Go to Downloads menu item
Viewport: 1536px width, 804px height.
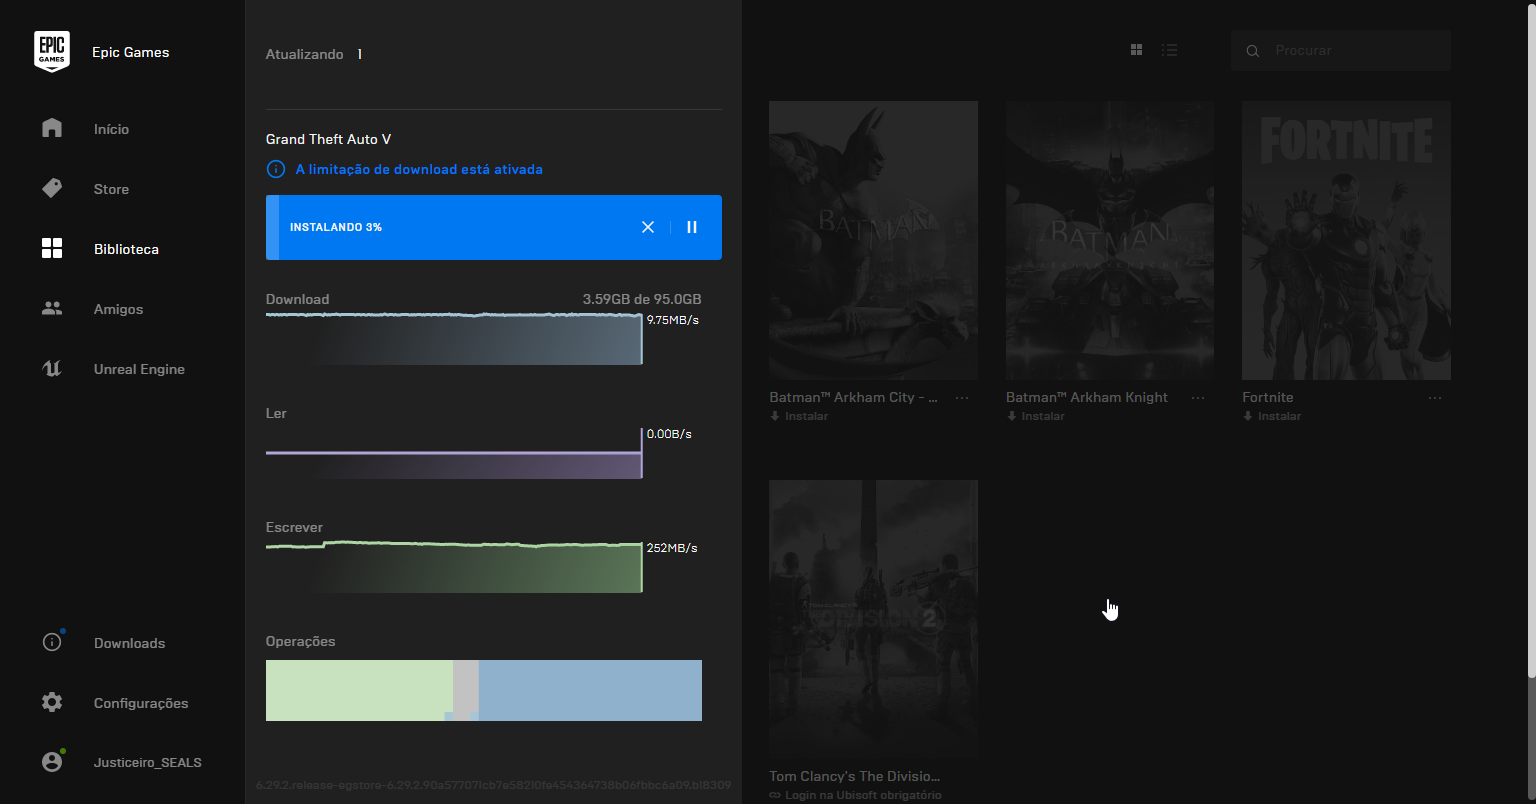129,643
